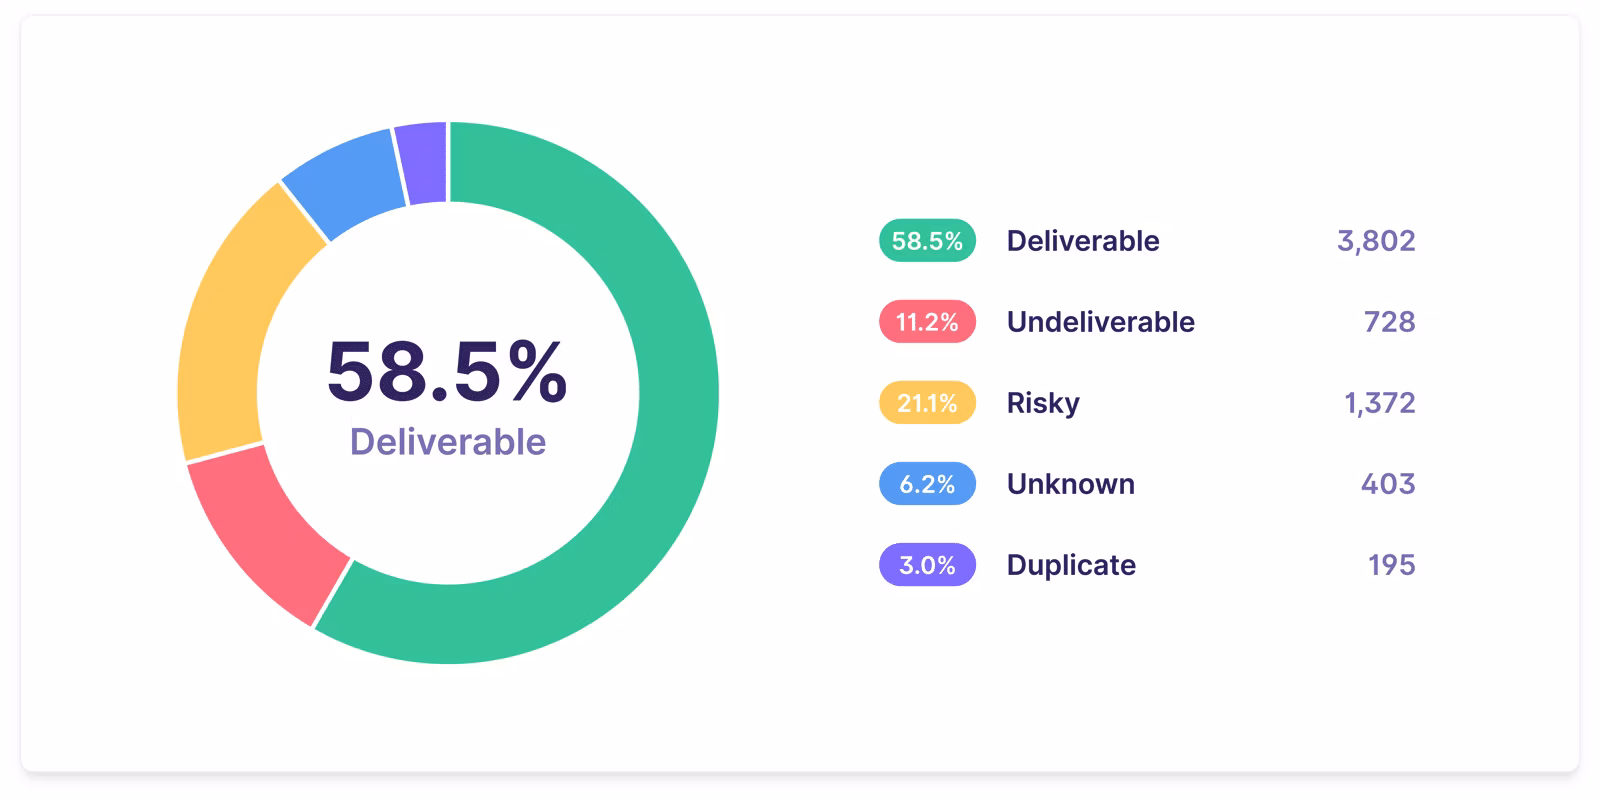Image resolution: width=1600 pixels, height=800 pixels.
Task: Click the 3,802 Deliverable count
Action: coord(1376,241)
